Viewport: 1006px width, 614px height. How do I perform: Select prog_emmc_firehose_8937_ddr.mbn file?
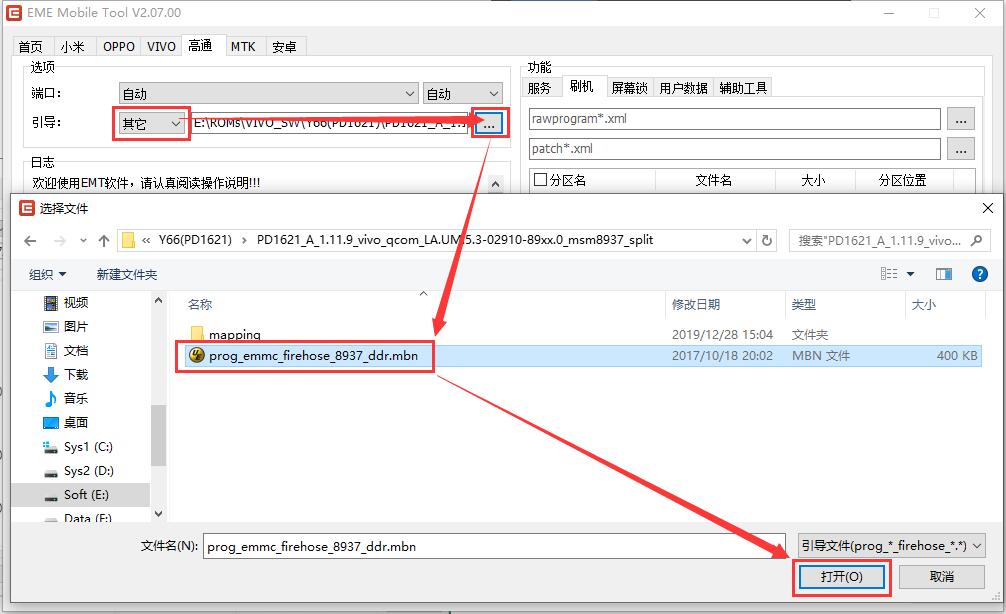click(313, 356)
